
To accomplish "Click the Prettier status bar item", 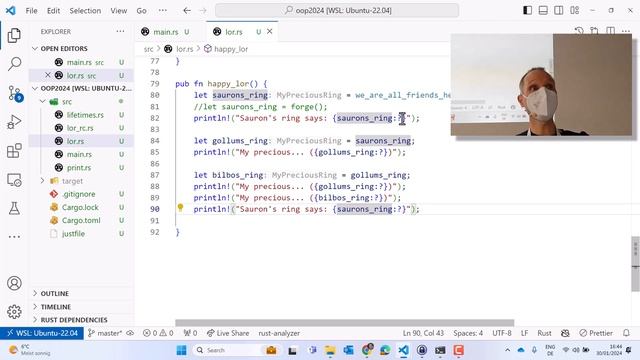I will click(x=596, y=333).
